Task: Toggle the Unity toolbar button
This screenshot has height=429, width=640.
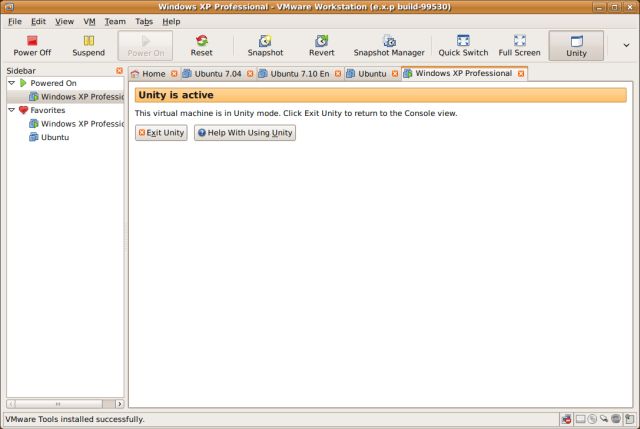Action: tap(576, 46)
